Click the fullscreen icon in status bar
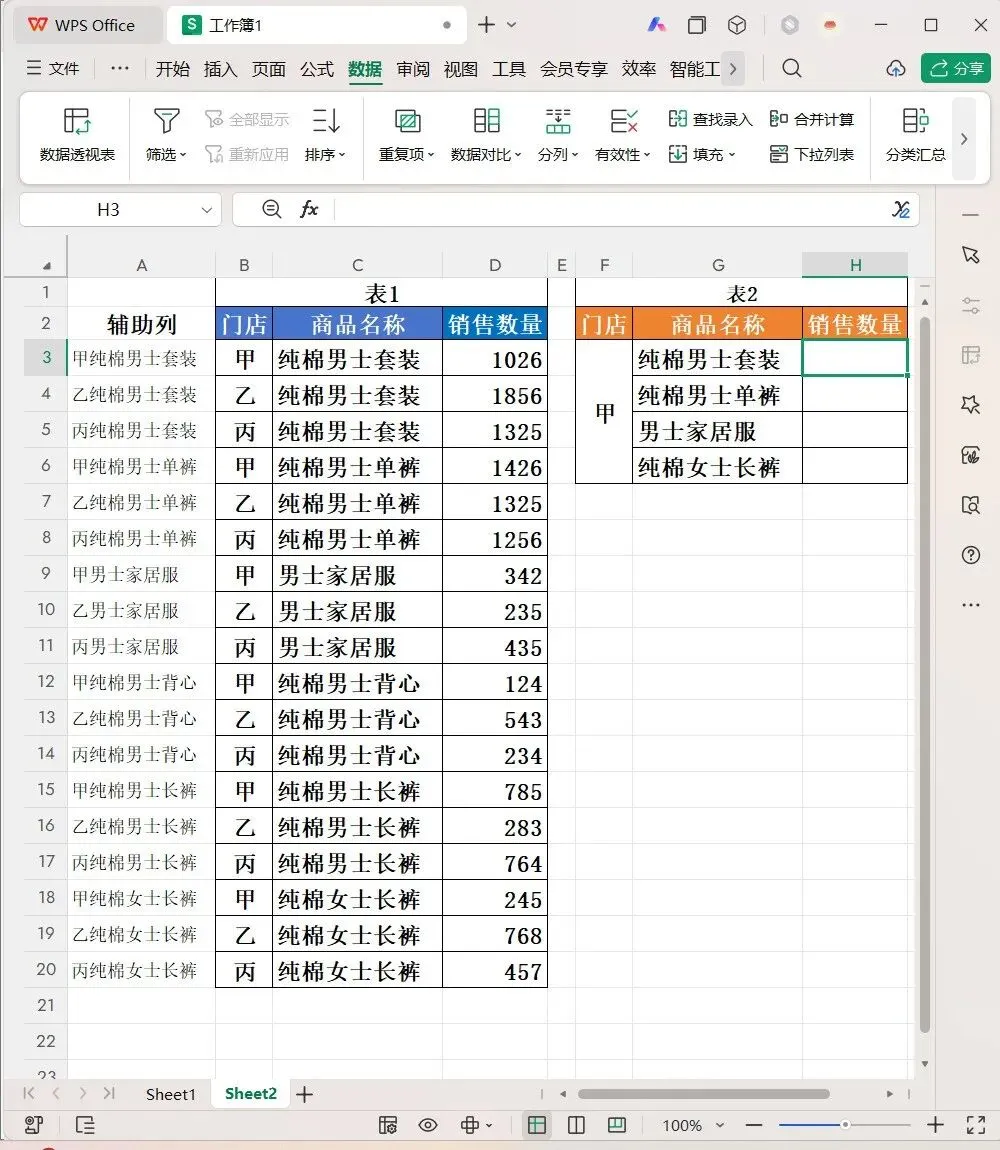Viewport: 1000px width, 1150px height. point(976,1124)
